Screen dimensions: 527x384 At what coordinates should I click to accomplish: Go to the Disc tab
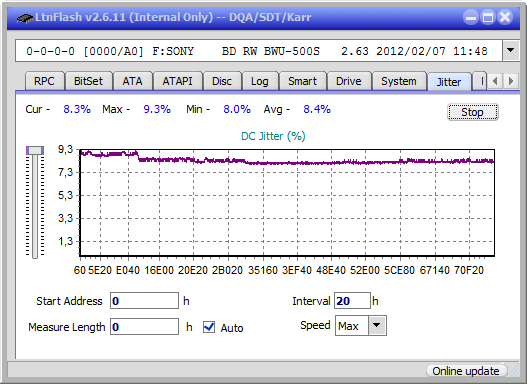click(x=222, y=81)
